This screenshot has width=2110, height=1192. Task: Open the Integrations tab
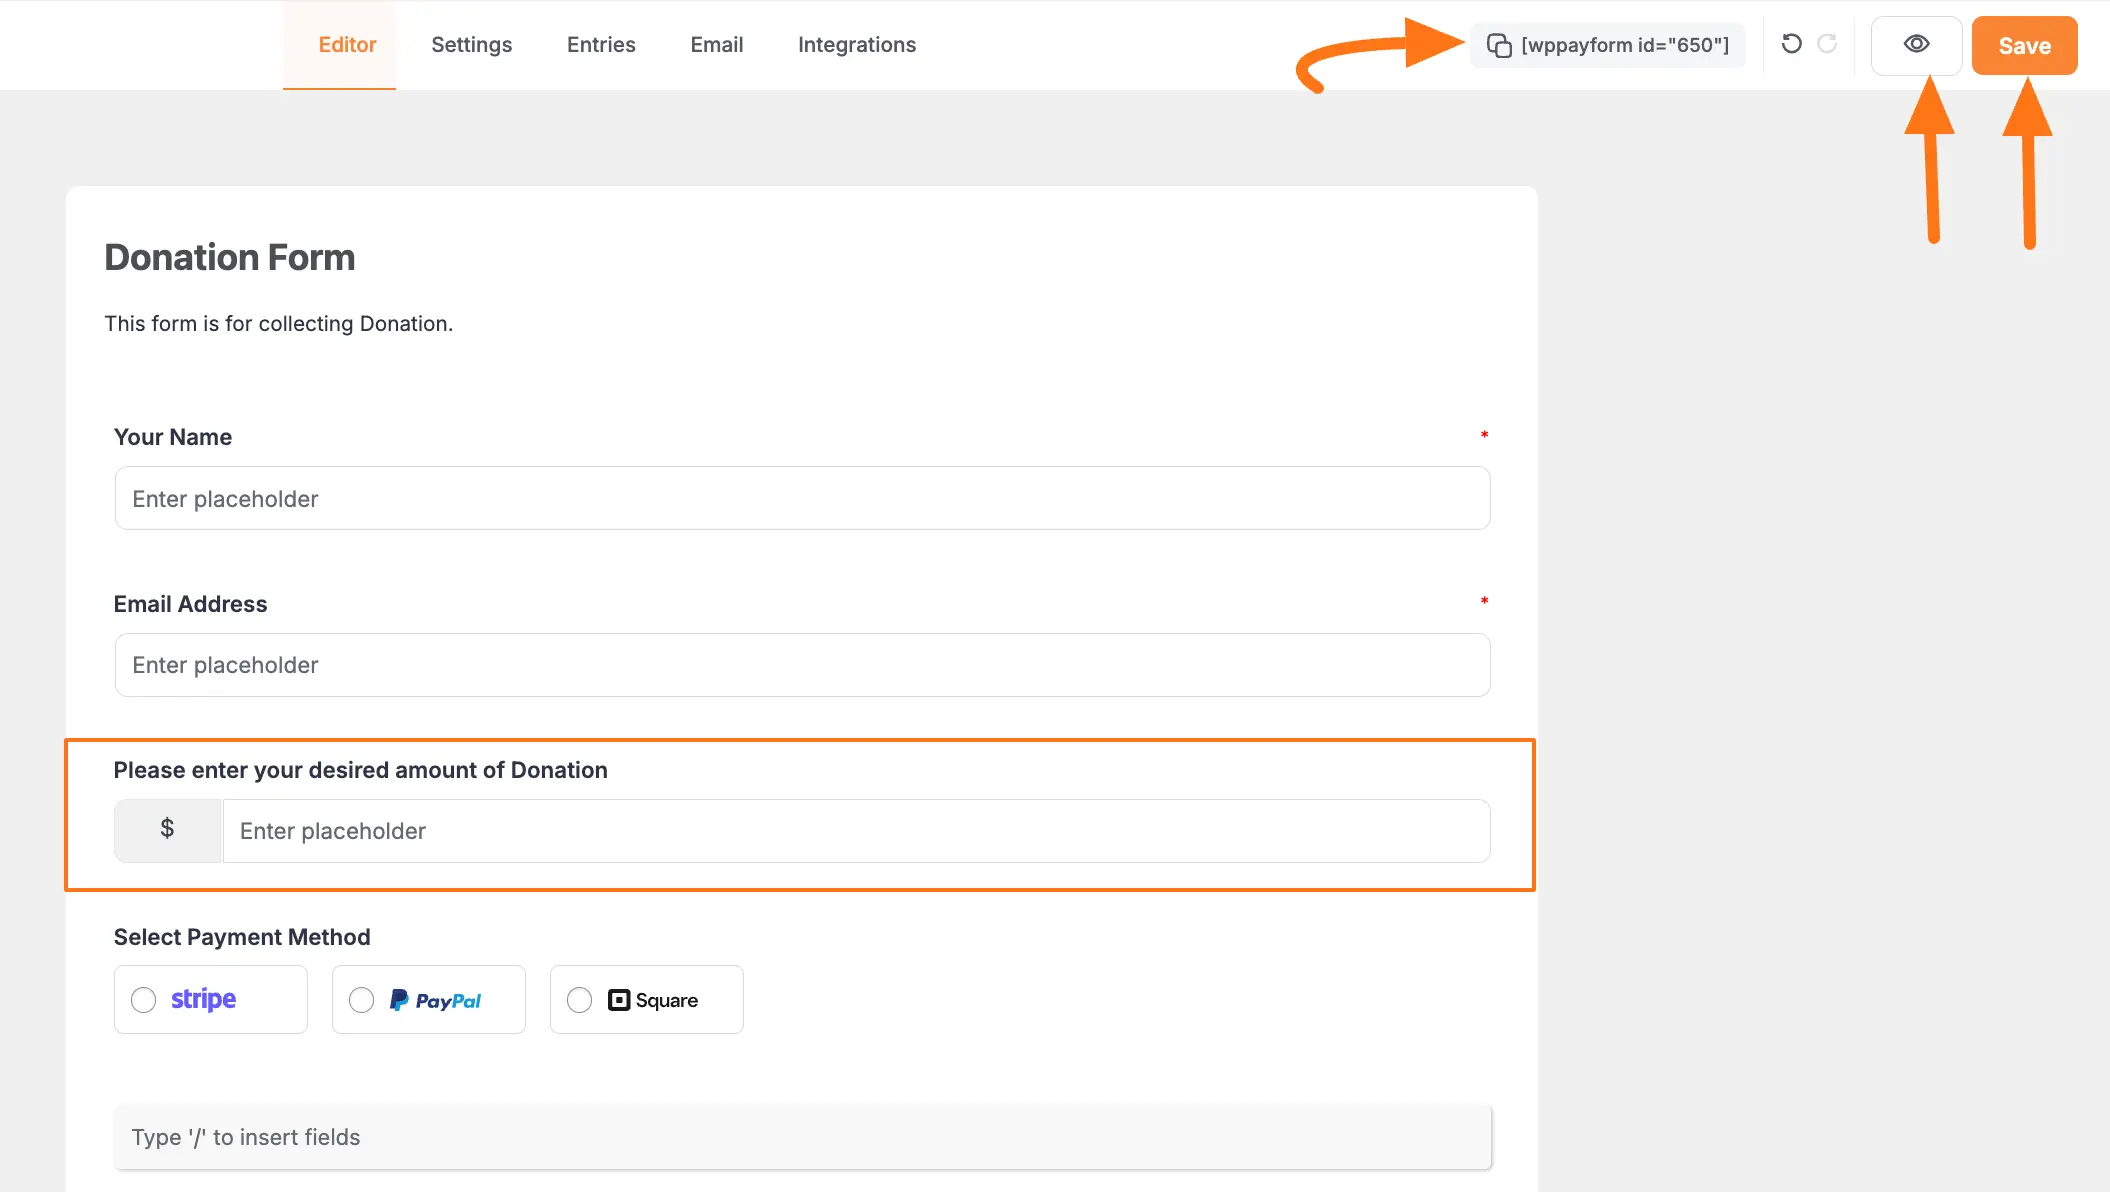point(856,44)
